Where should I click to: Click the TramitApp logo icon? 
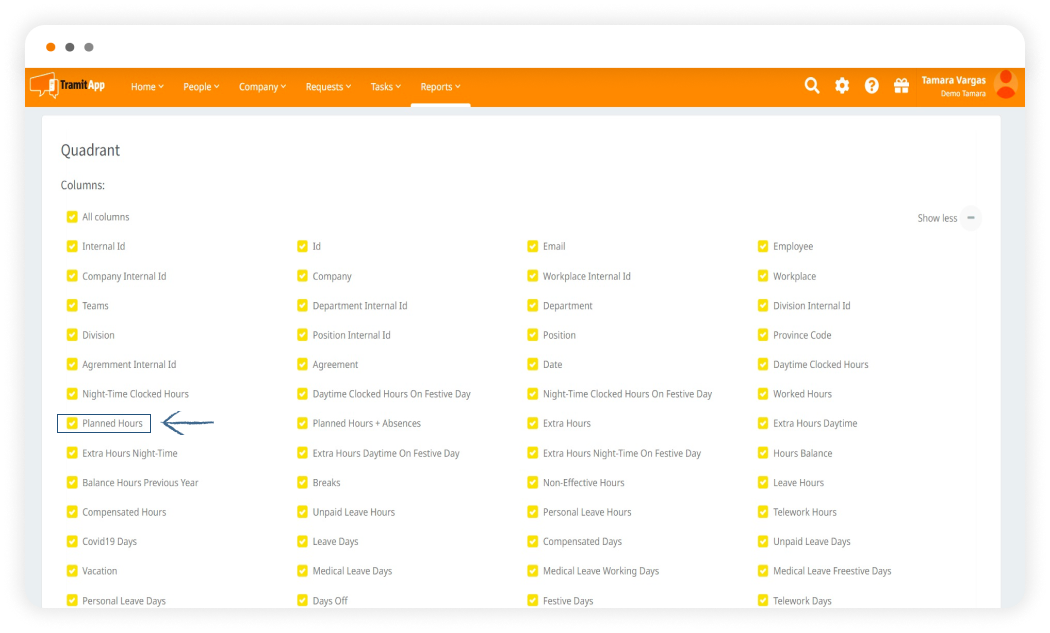pyautogui.click(x=43, y=86)
